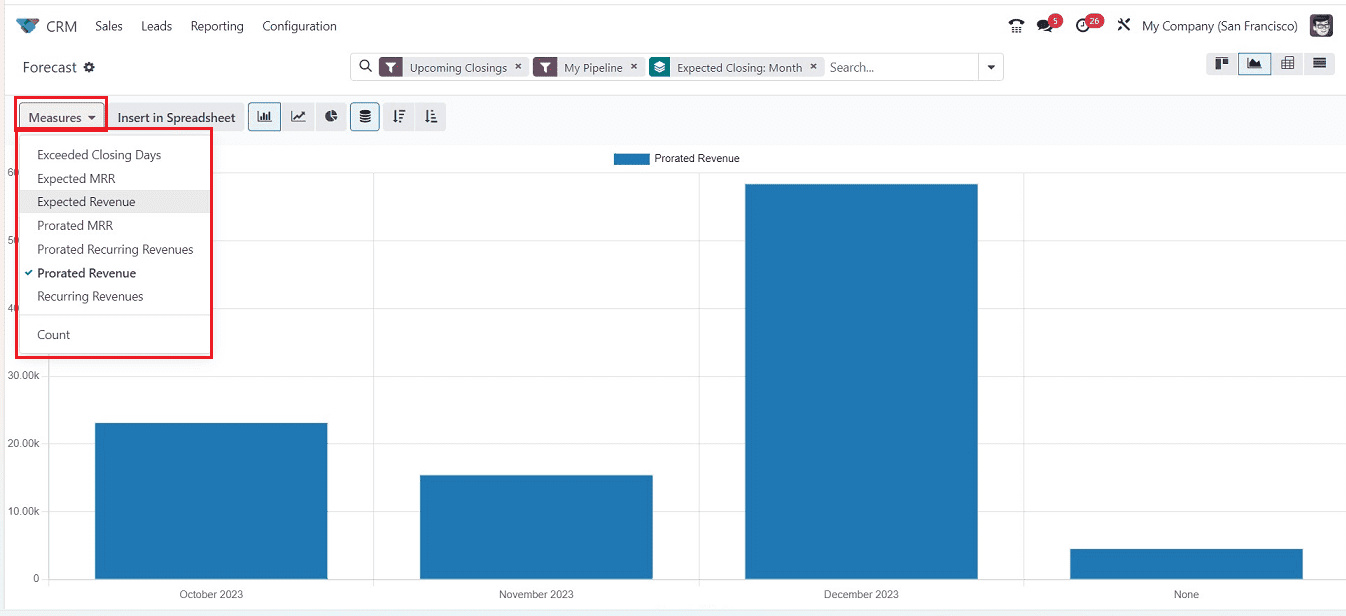This screenshot has height=616, width=1346.
Task: Sort chart bars in ascending order
Action: (431, 117)
